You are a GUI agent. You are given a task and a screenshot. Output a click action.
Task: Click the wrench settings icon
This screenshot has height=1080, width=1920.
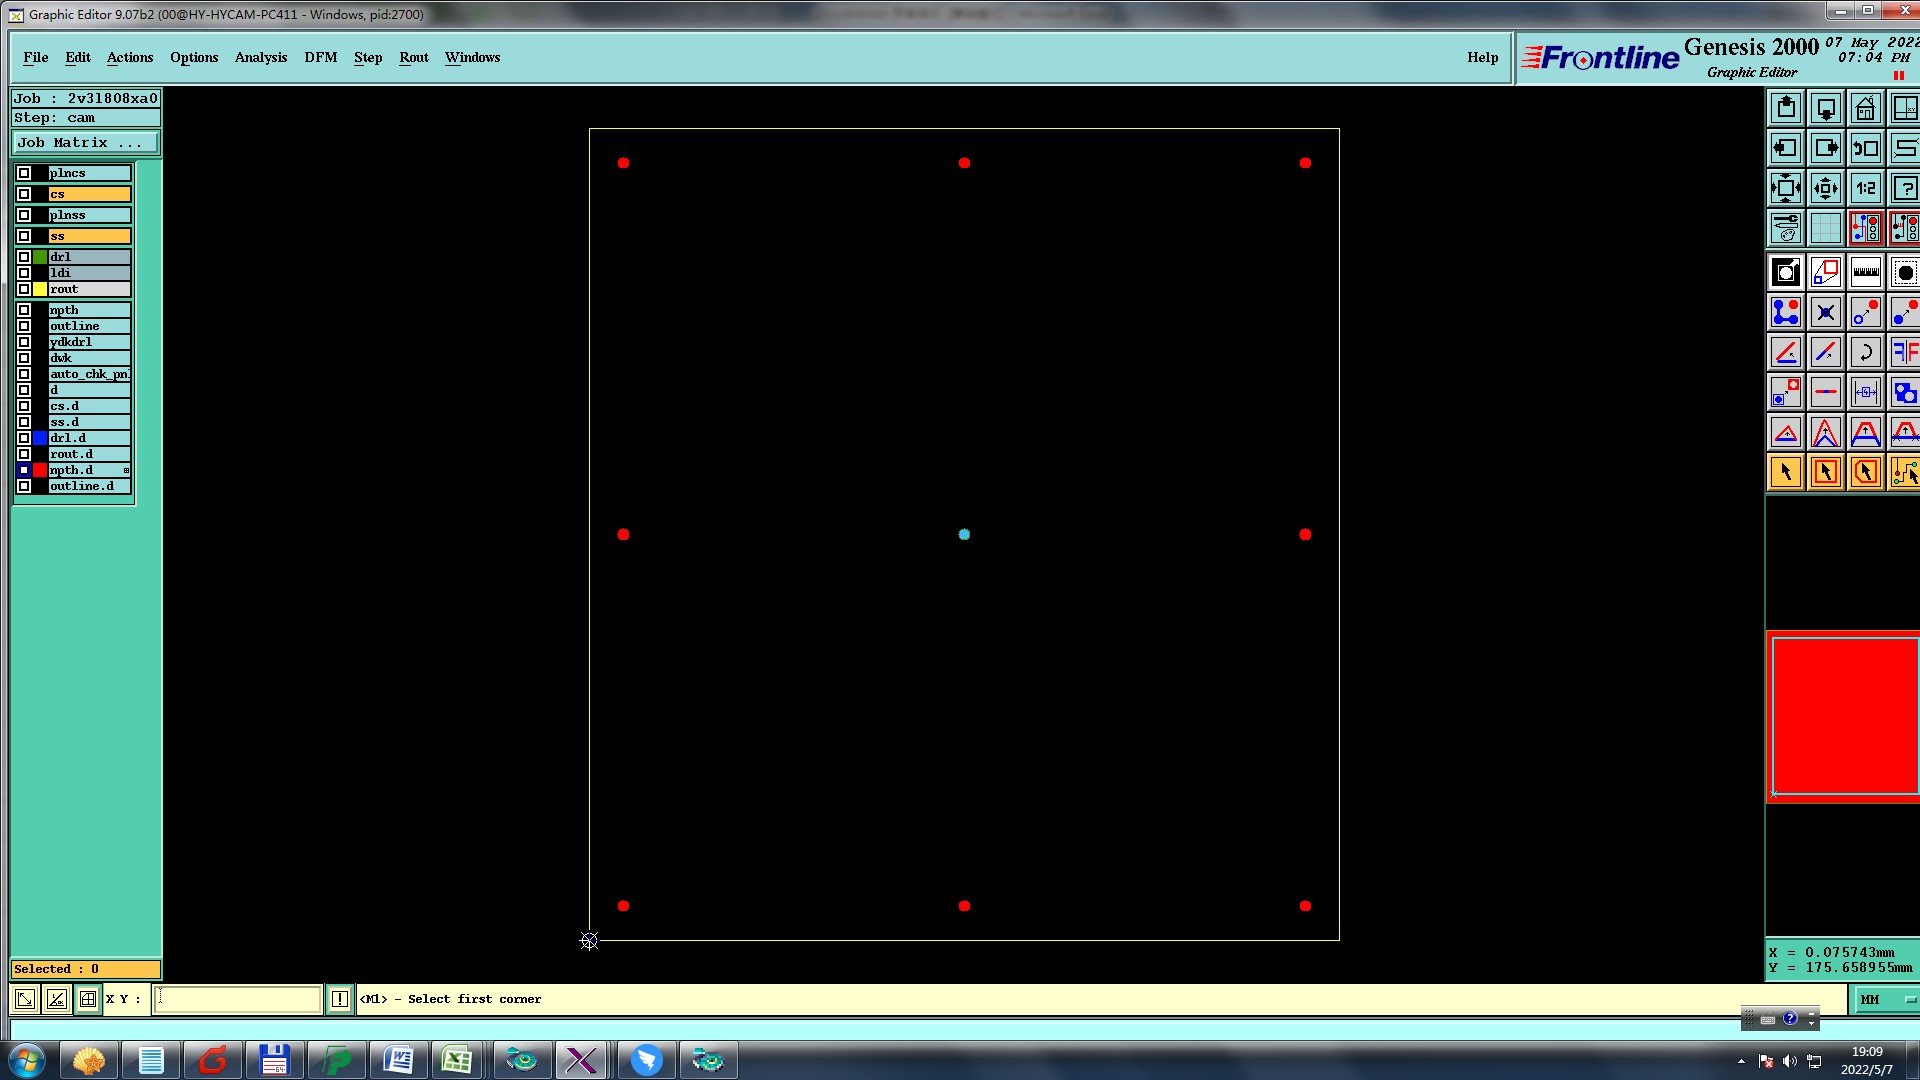[1785, 228]
